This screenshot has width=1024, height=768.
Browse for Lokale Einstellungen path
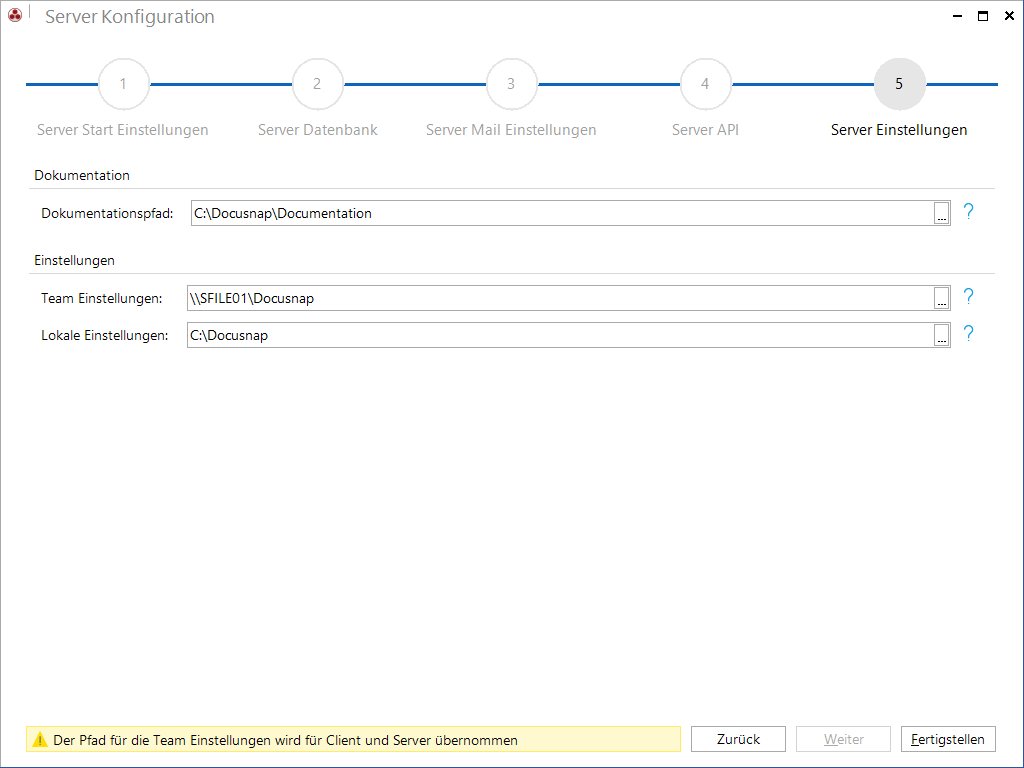pos(941,335)
